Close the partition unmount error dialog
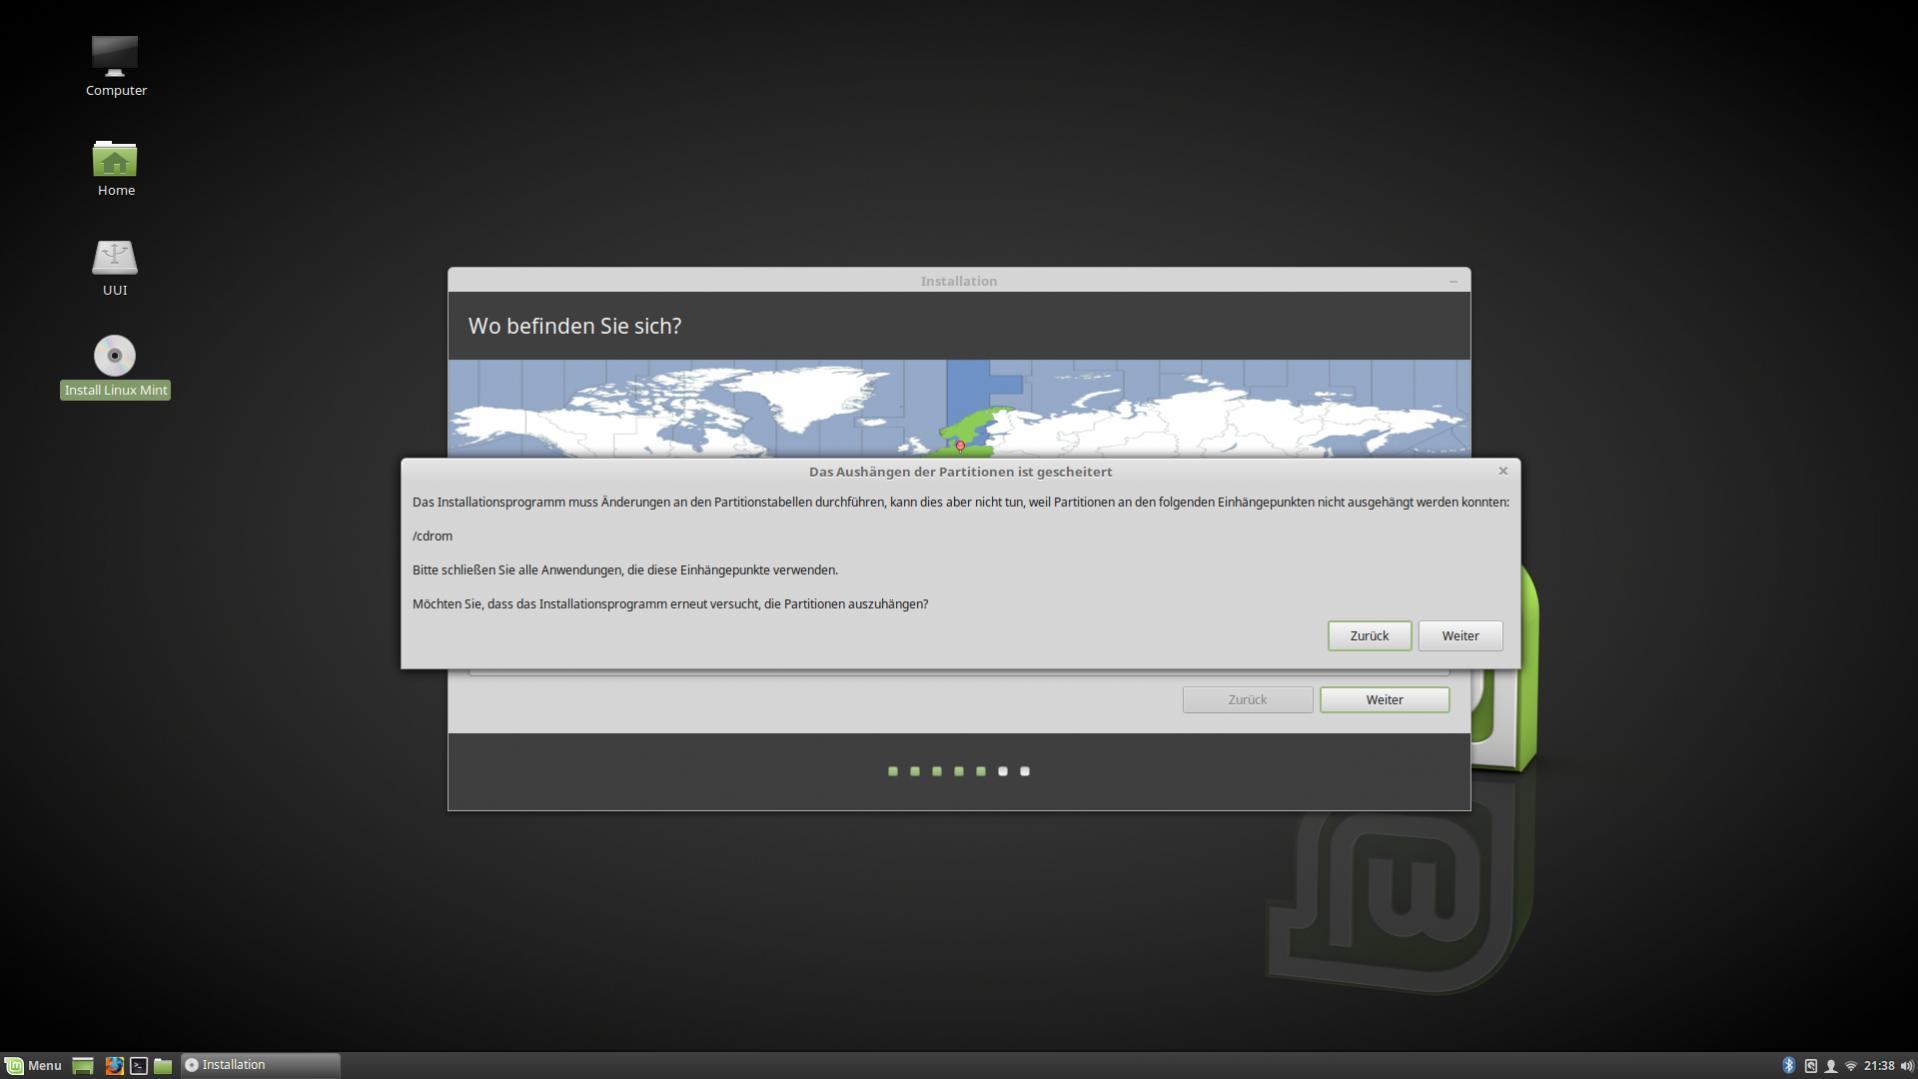The image size is (1918, 1079). point(1502,471)
